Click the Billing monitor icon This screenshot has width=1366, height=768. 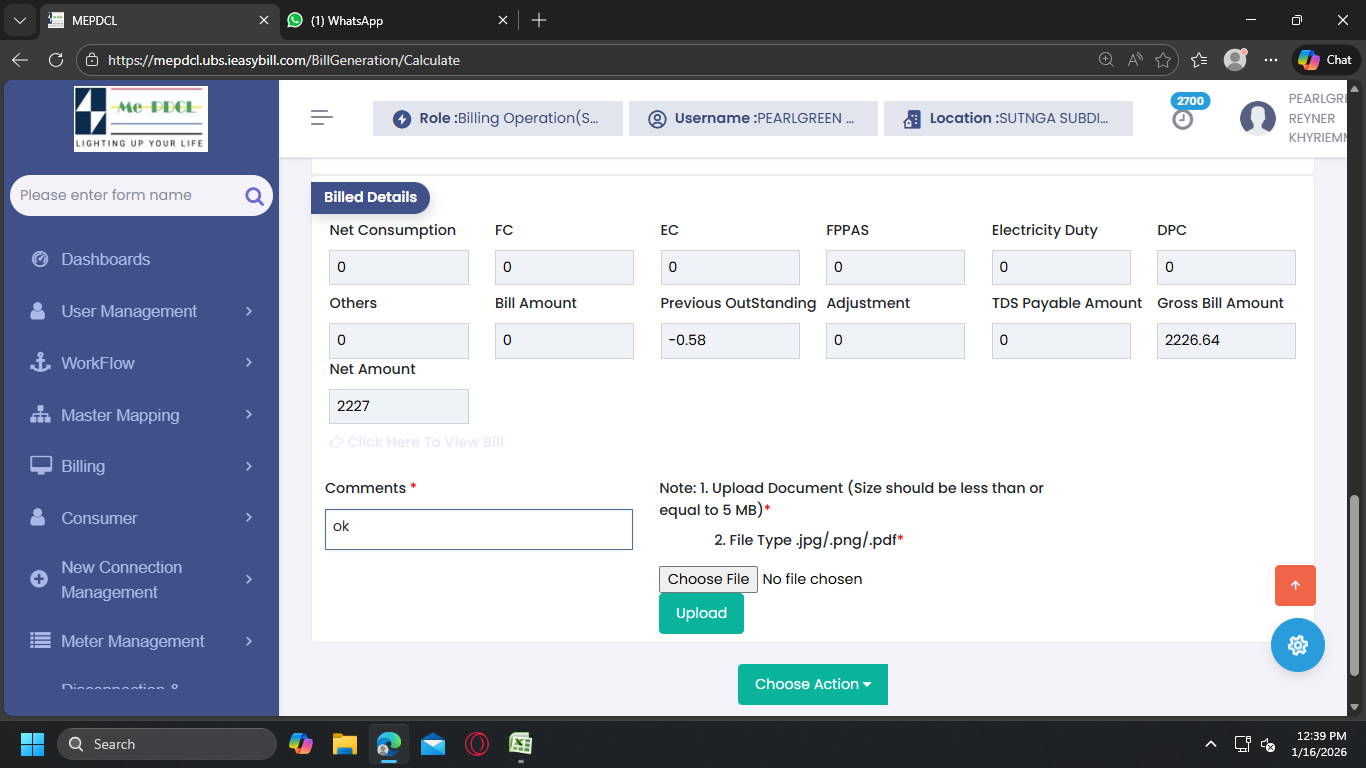[x=41, y=466]
